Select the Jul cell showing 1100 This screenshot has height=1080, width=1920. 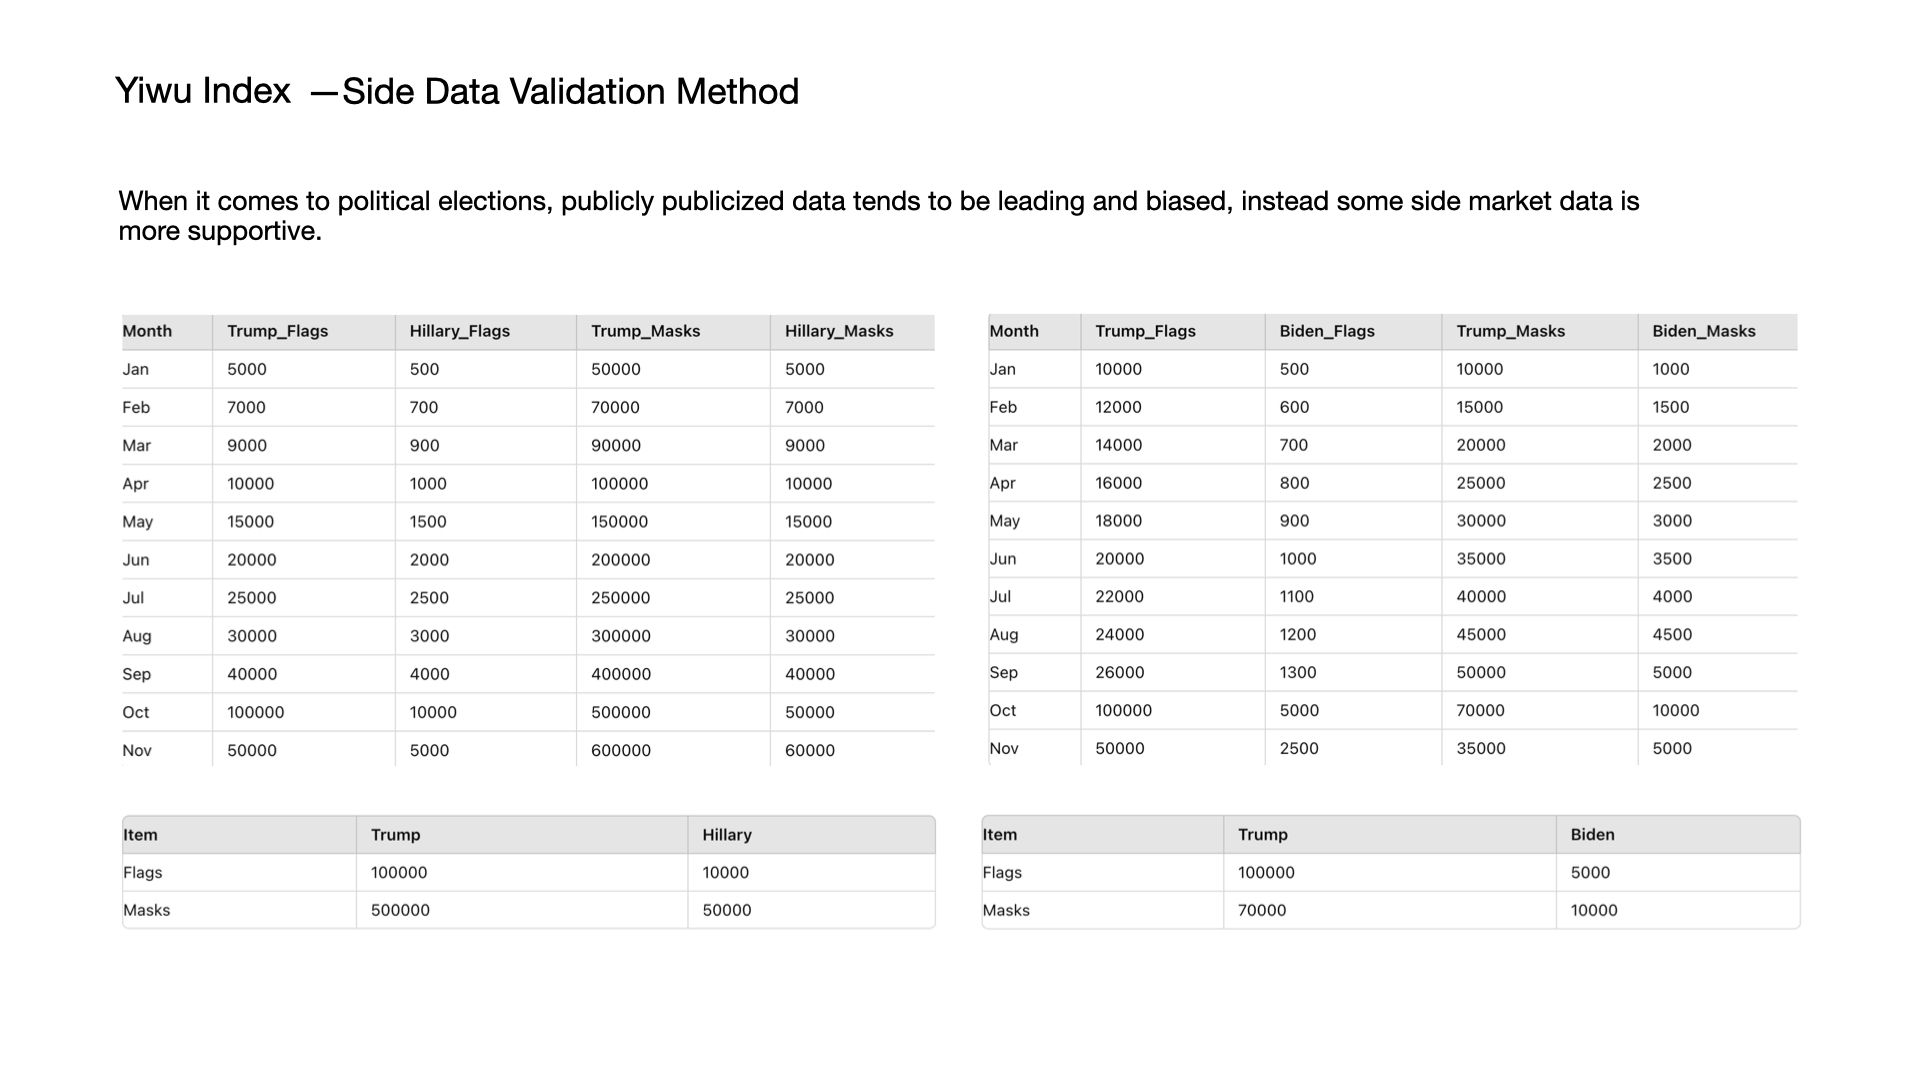coord(1297,596)
